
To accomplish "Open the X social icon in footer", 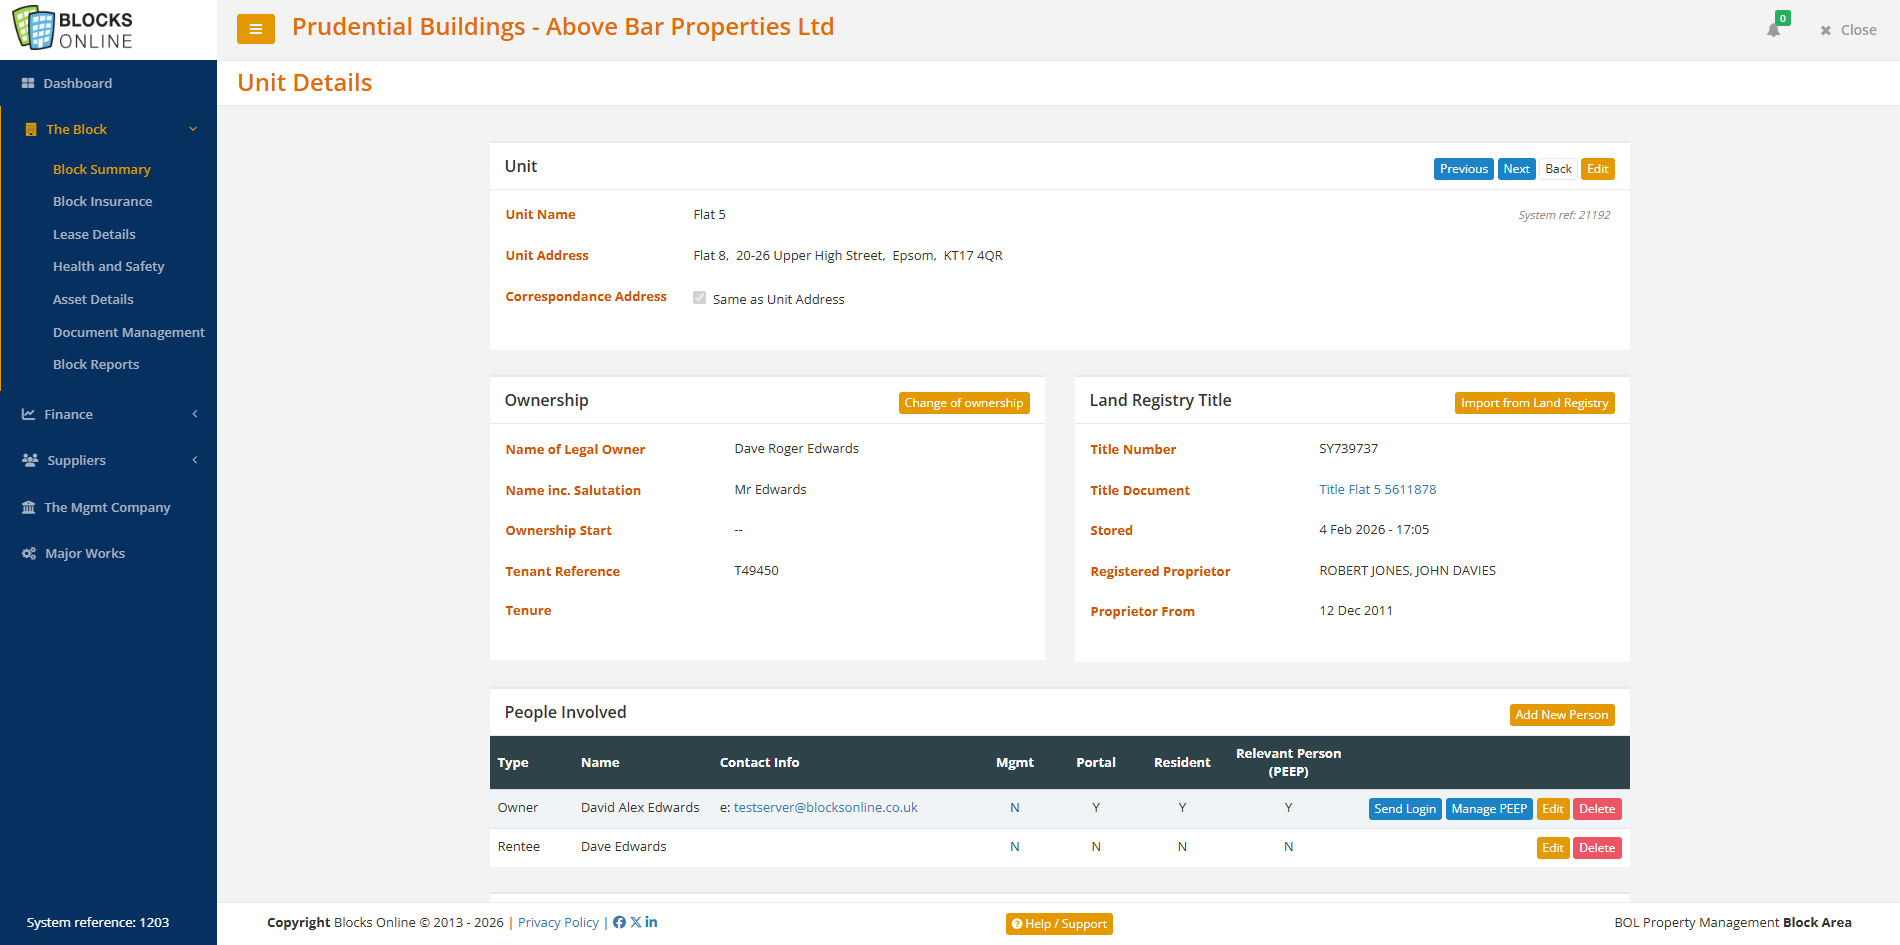I will click(x=635, y=922).
